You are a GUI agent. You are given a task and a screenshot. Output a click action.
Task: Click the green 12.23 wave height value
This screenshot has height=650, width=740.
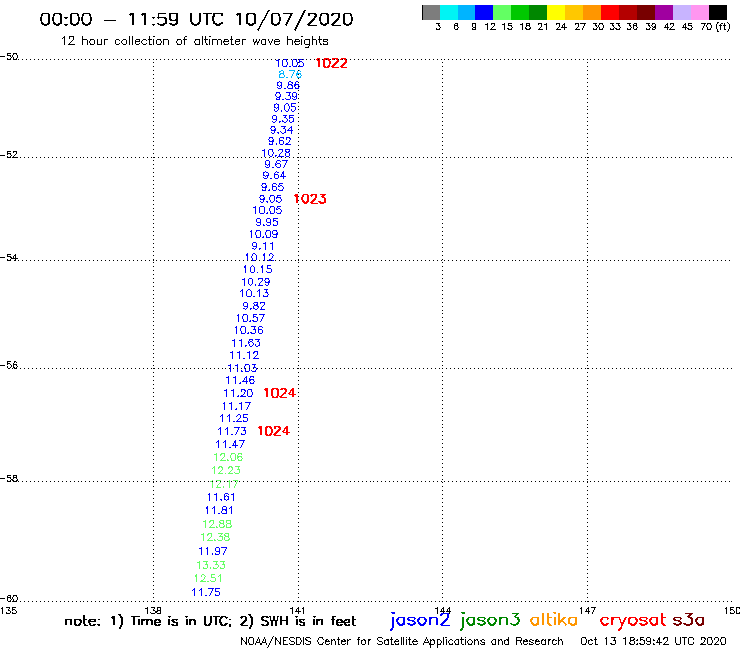pos(226,470)
